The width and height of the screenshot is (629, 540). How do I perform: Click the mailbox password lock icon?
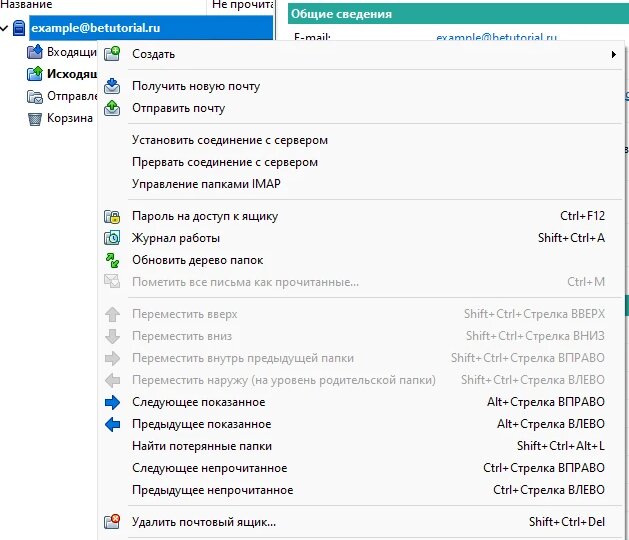(112, 216)
